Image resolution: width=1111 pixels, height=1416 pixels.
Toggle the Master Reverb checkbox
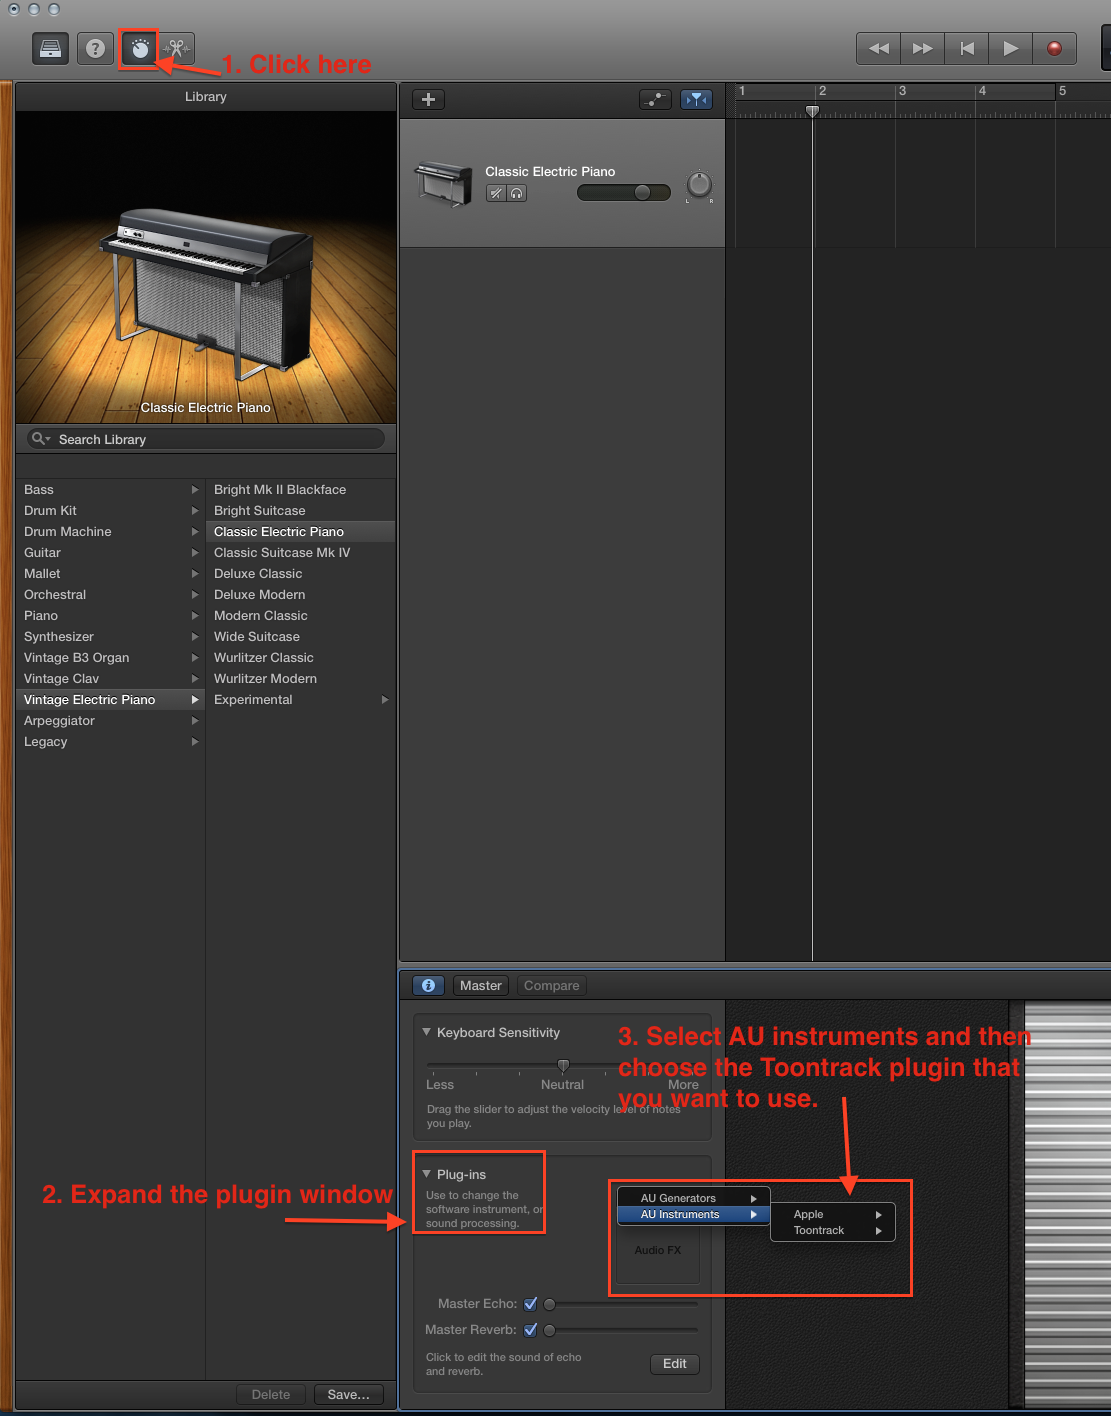point(531,1330)
